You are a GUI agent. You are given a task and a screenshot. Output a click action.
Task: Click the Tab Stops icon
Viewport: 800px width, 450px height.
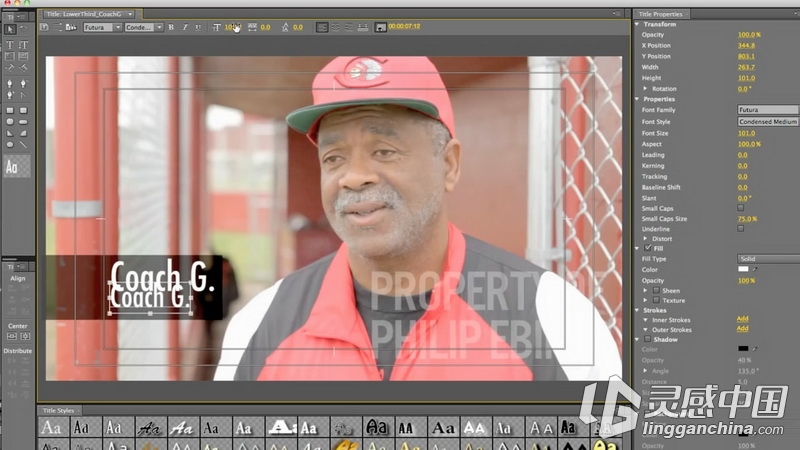pyautogui.click(x=363, y=27)
